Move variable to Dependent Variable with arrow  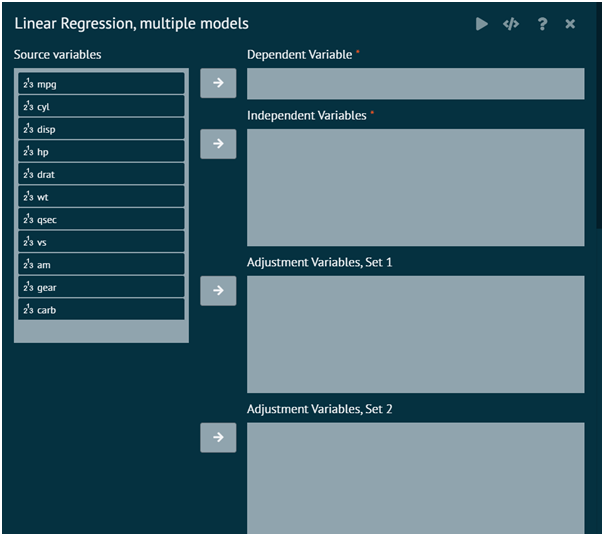[218, 83]
